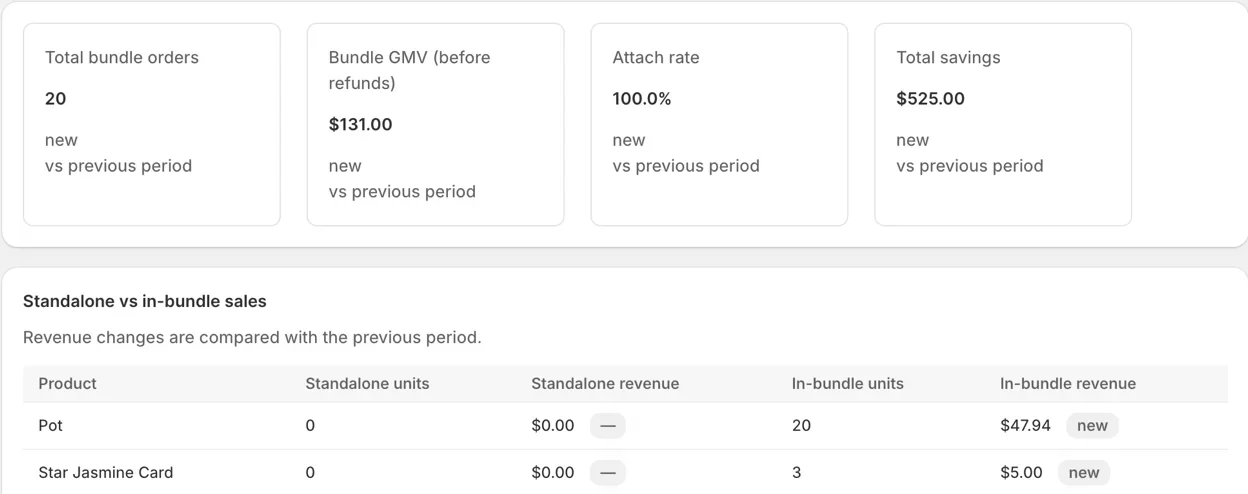Click vs previous period under Bundle GMV
Viewport: 1248px width, 494px height.
[x=402, y=192]
